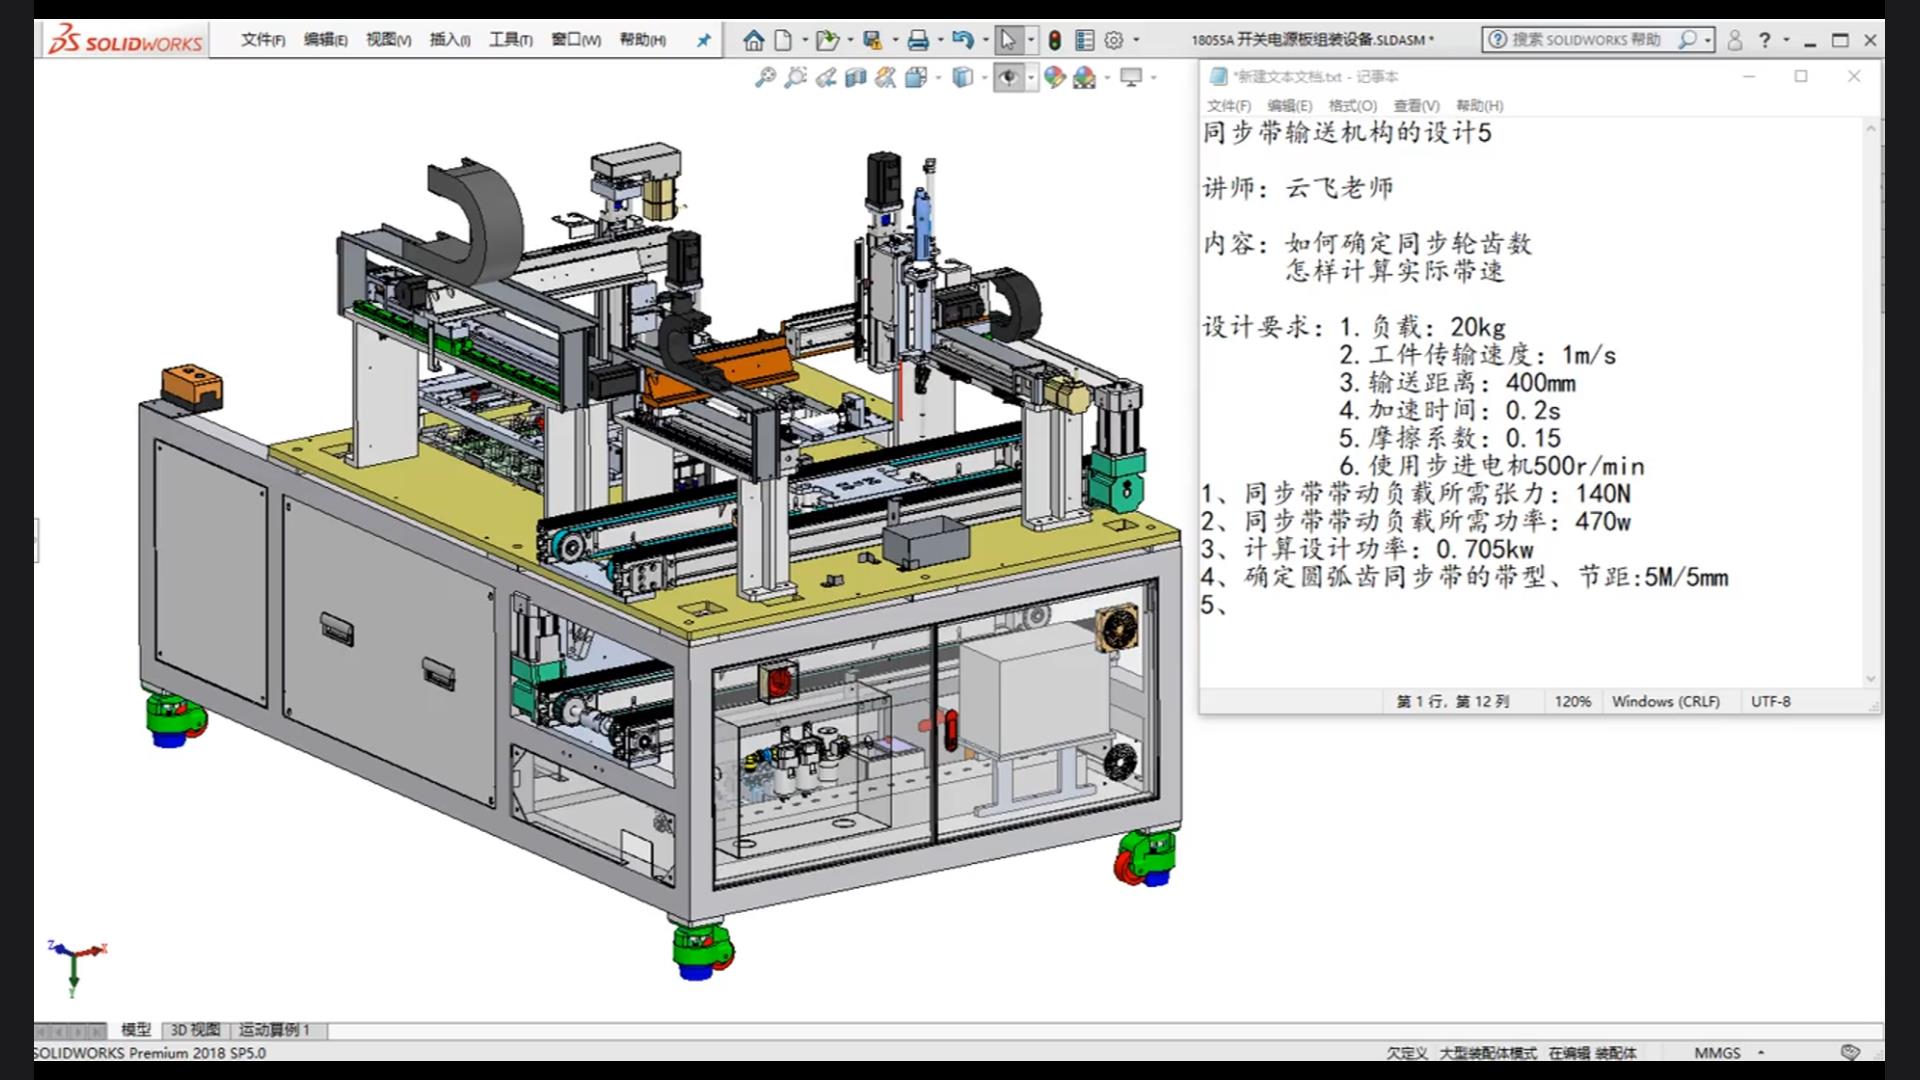Click the Dynamic Annotation Views icon
This screenshot has width=1920, height=1080.
[885, 77]
